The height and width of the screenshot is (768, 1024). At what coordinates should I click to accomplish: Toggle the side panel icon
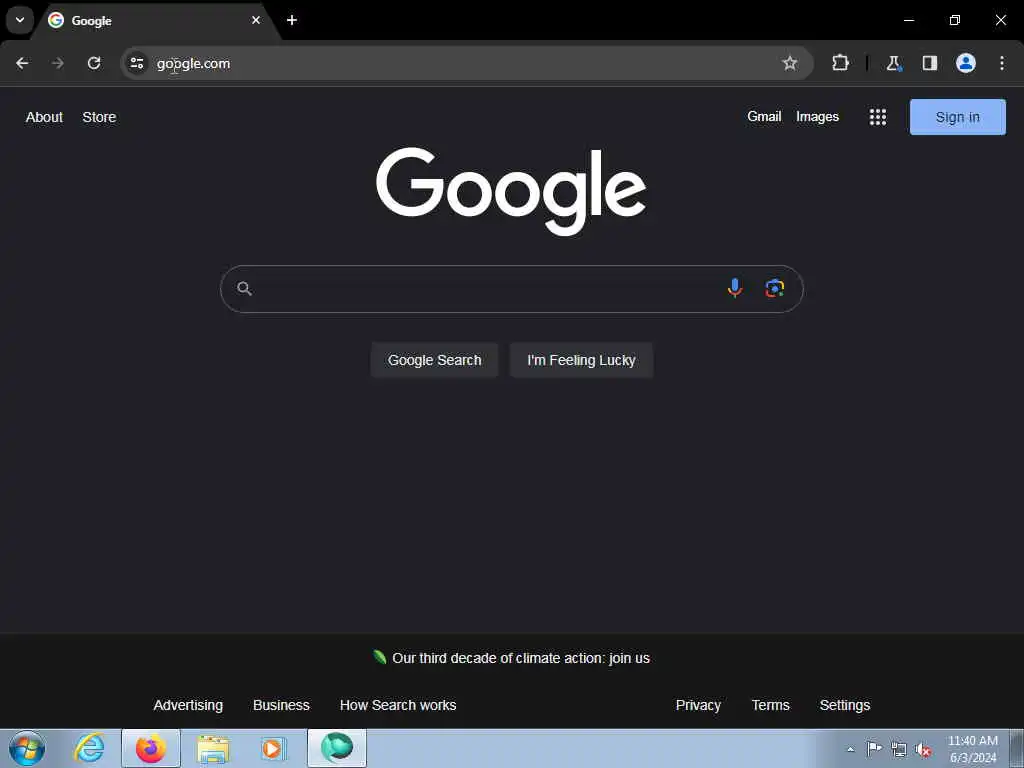pyautogui.click(x=929, y=63)
